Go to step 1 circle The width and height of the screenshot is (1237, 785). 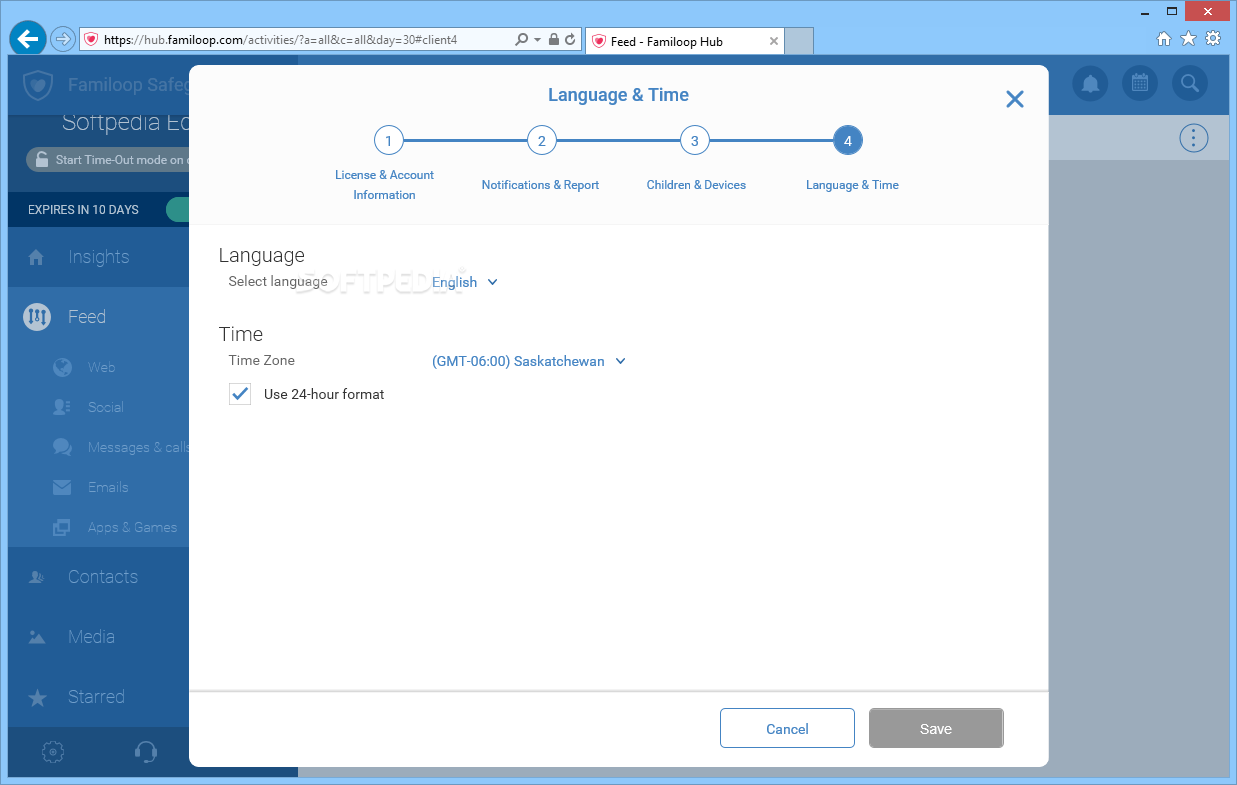click(x=388, y=141)
